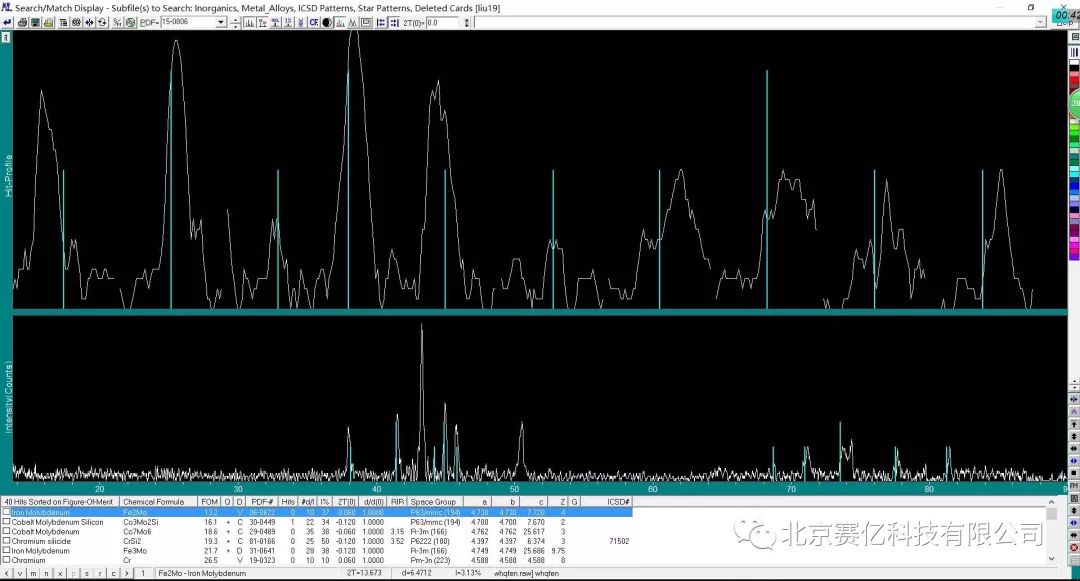Click the red stop icon in right sidebar
Viewport: 1080px width, 581px height.
[x=1074, y=547]
